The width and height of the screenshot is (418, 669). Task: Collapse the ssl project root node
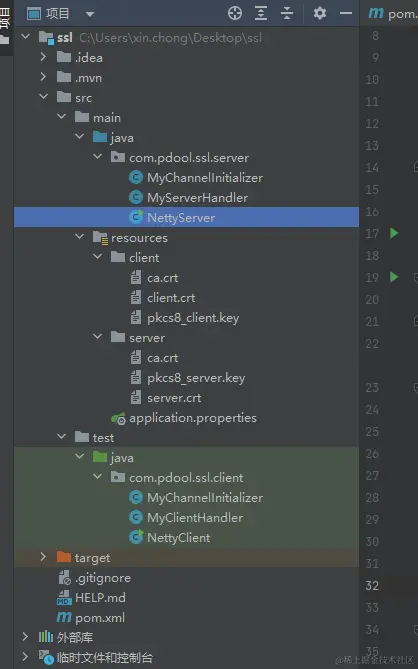(26, 37)
